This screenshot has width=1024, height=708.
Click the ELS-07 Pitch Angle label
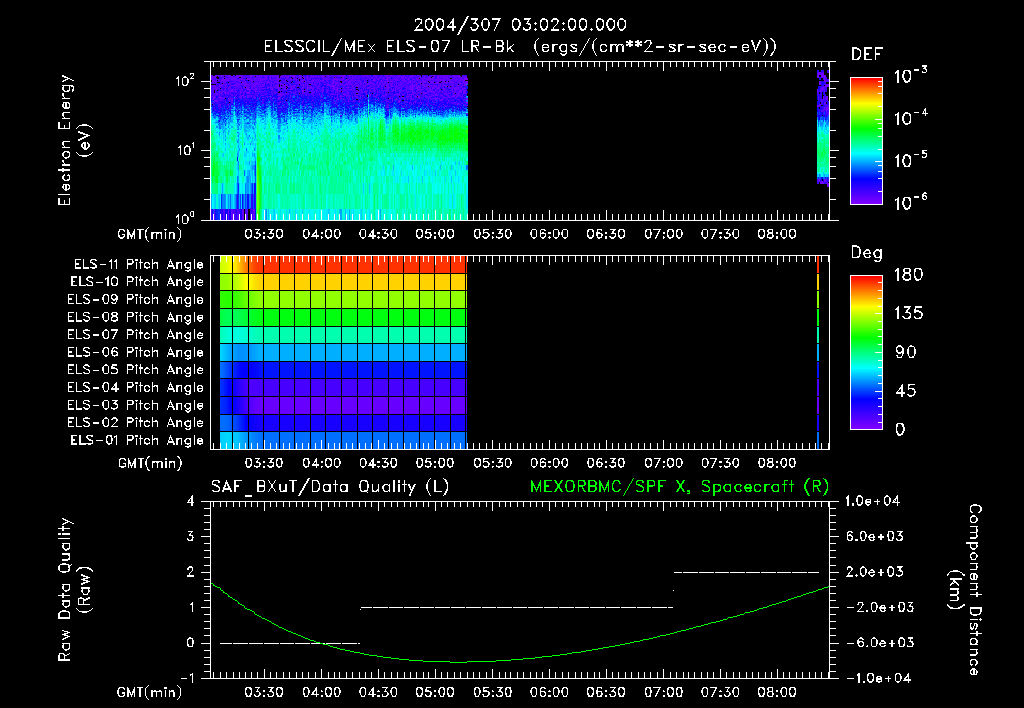[x=135, y=334]
